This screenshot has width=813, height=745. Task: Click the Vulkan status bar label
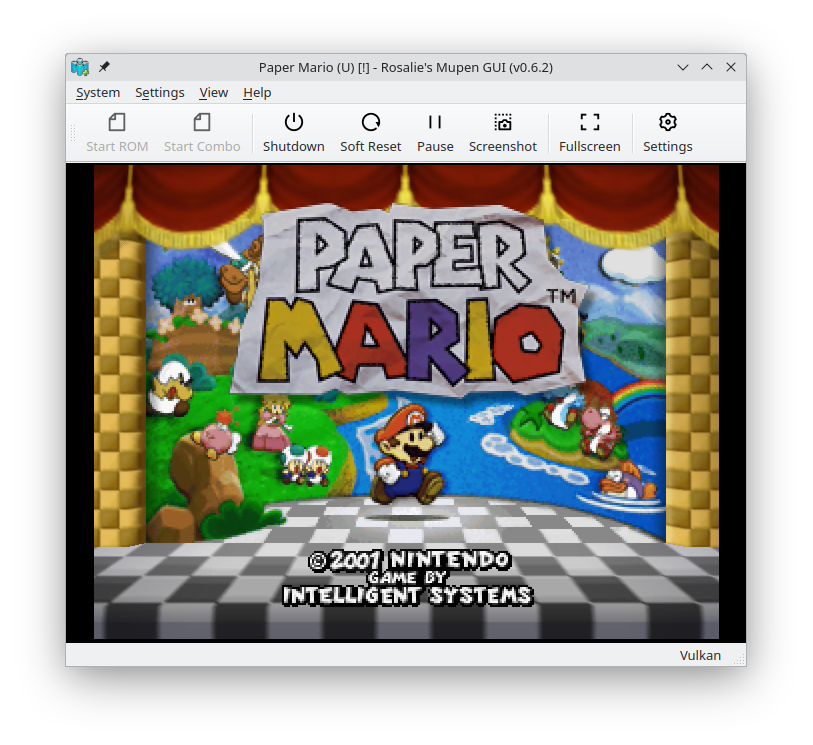tap(700, 655)
